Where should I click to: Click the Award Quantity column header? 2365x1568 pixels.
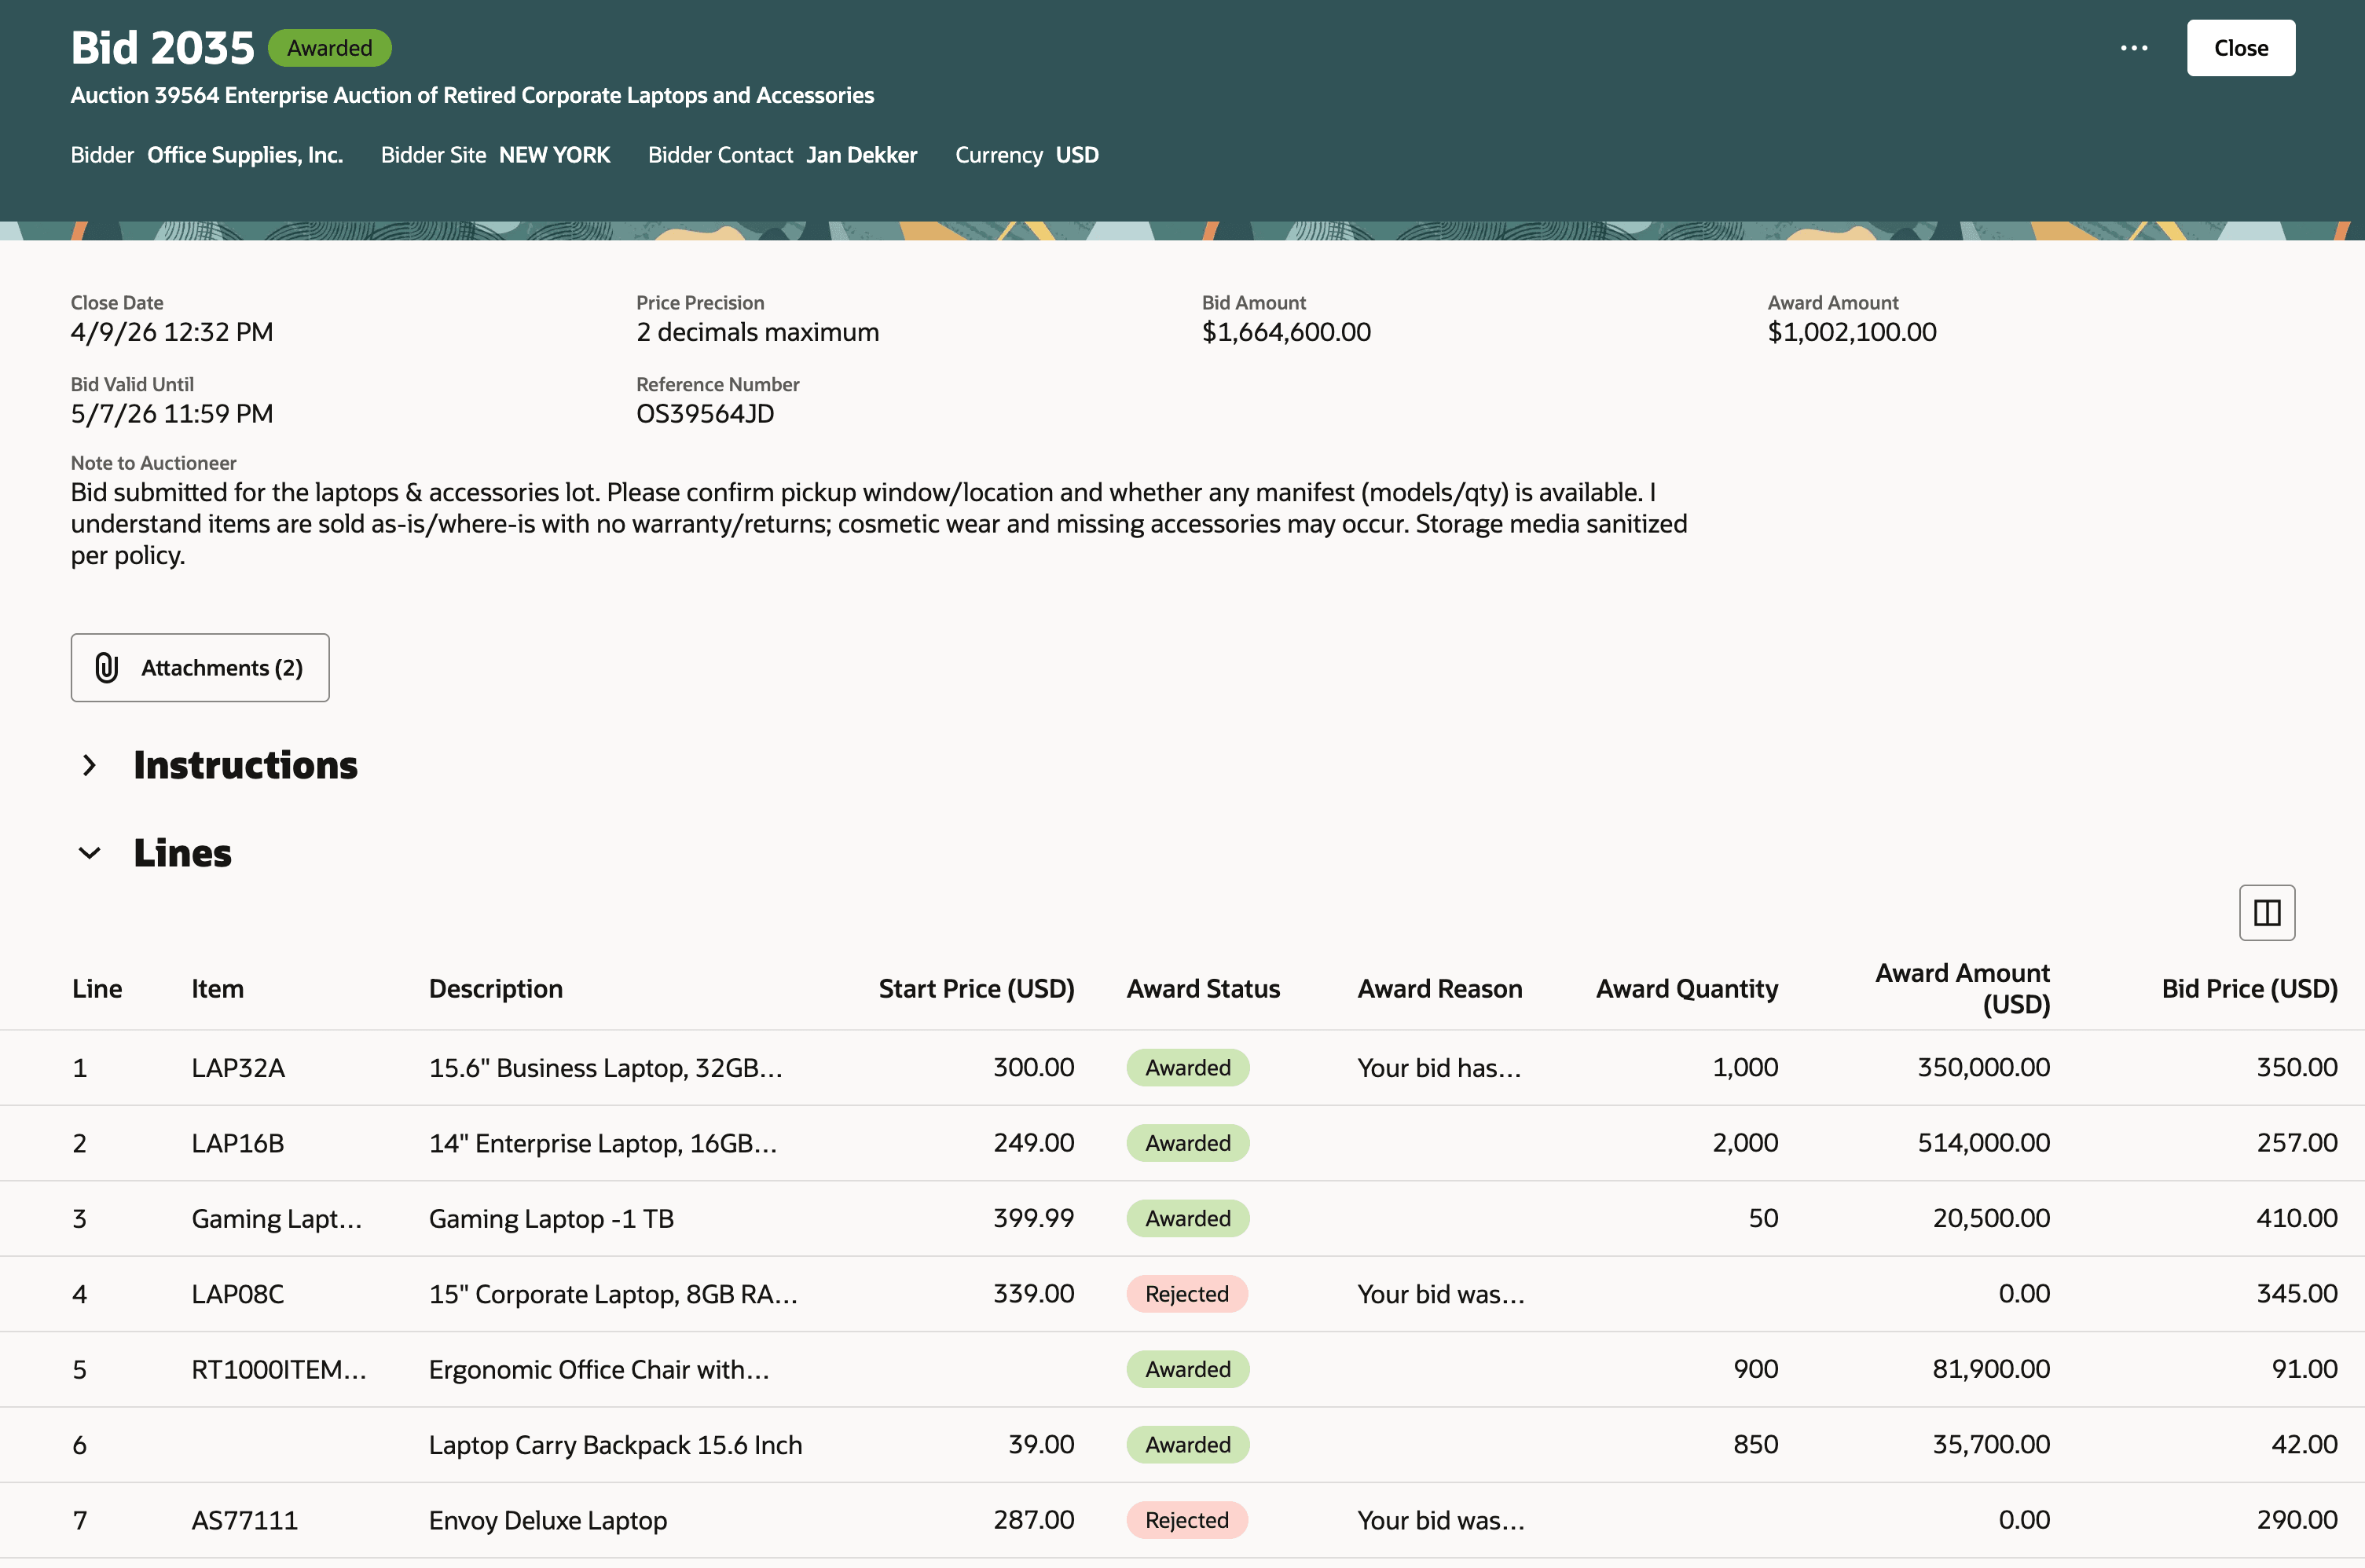pos(1687,989)
